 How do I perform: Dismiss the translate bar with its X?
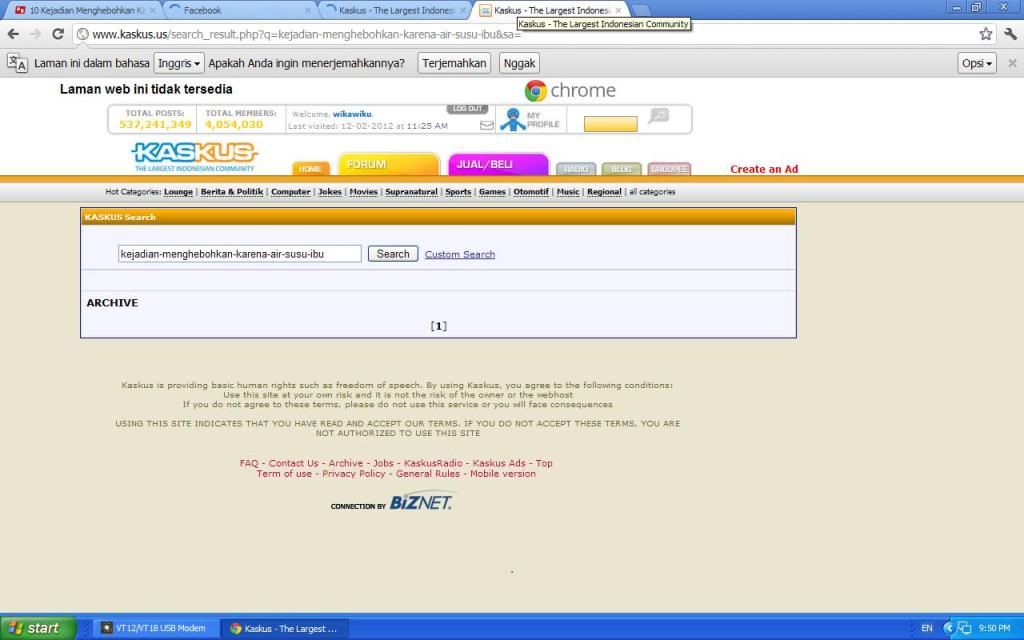1012,63
